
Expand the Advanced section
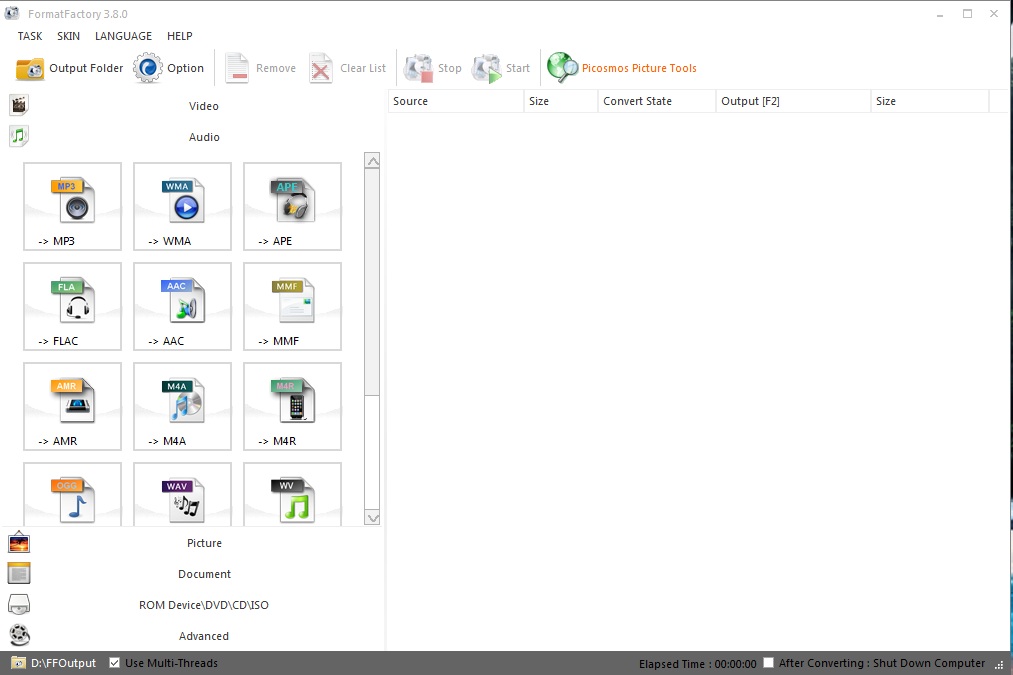pyautogui.click(x=204, y=636)
